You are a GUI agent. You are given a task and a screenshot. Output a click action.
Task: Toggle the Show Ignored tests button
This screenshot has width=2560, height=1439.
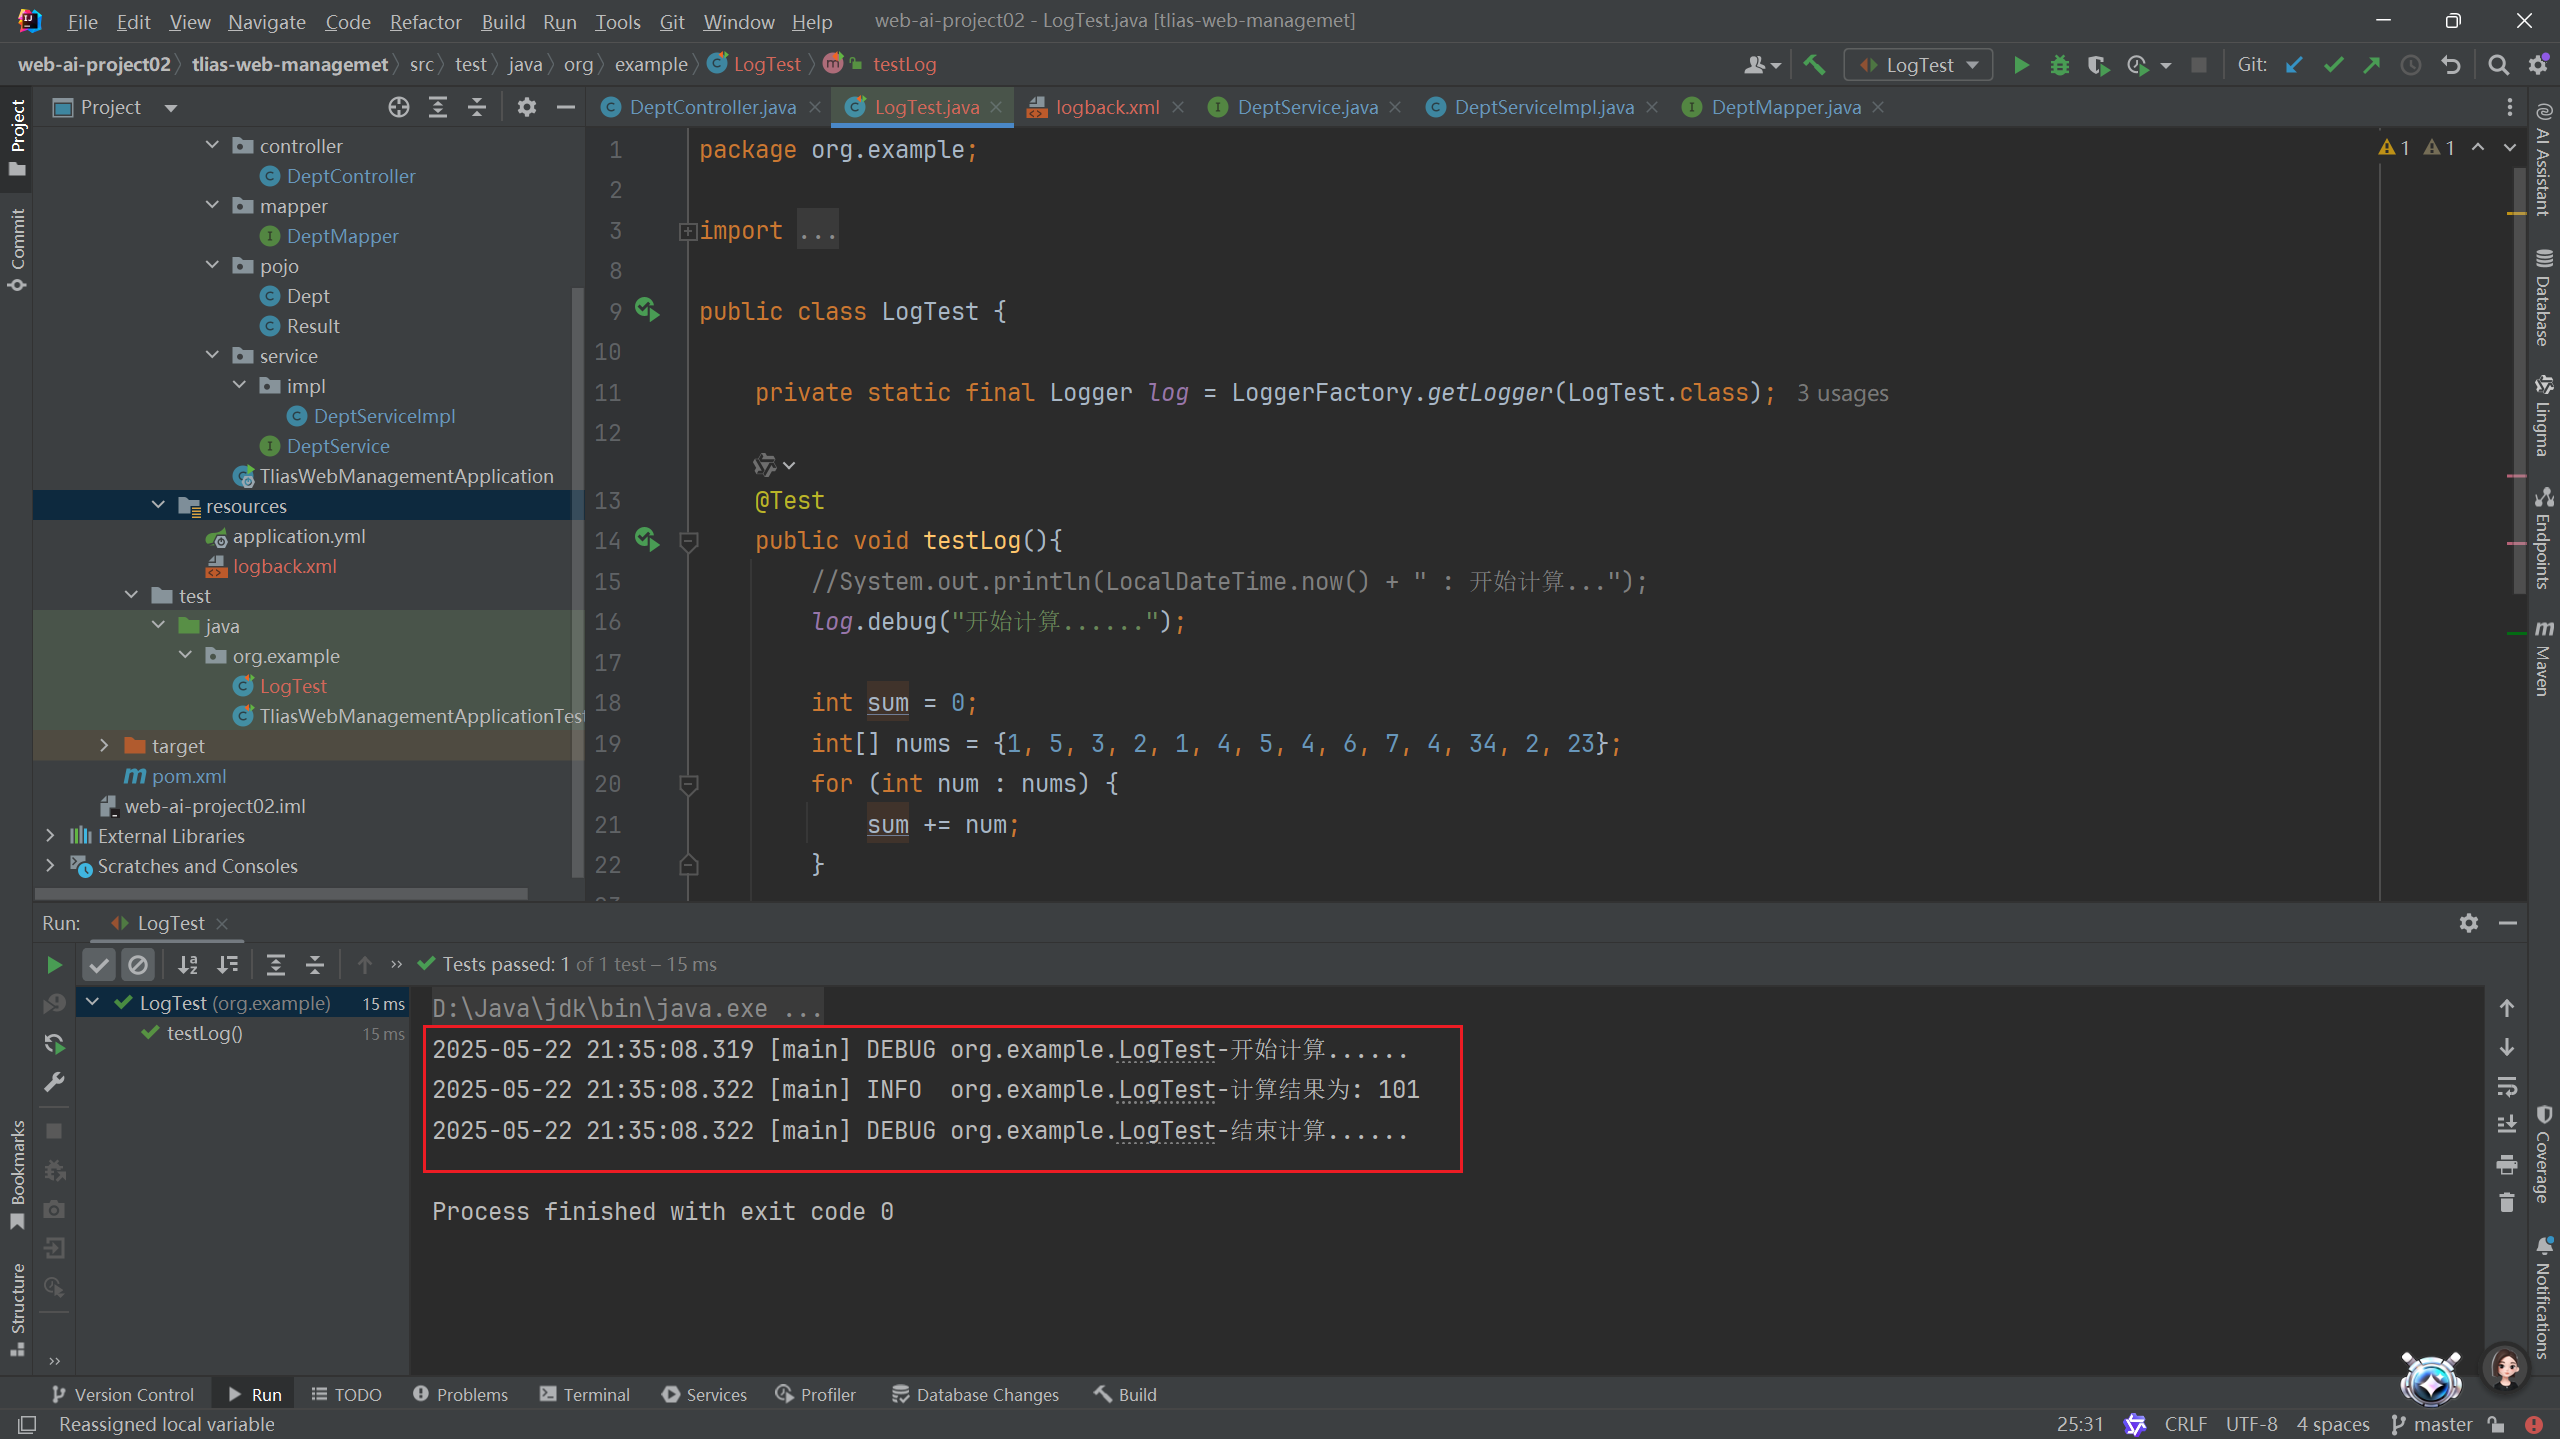(138, 964)
